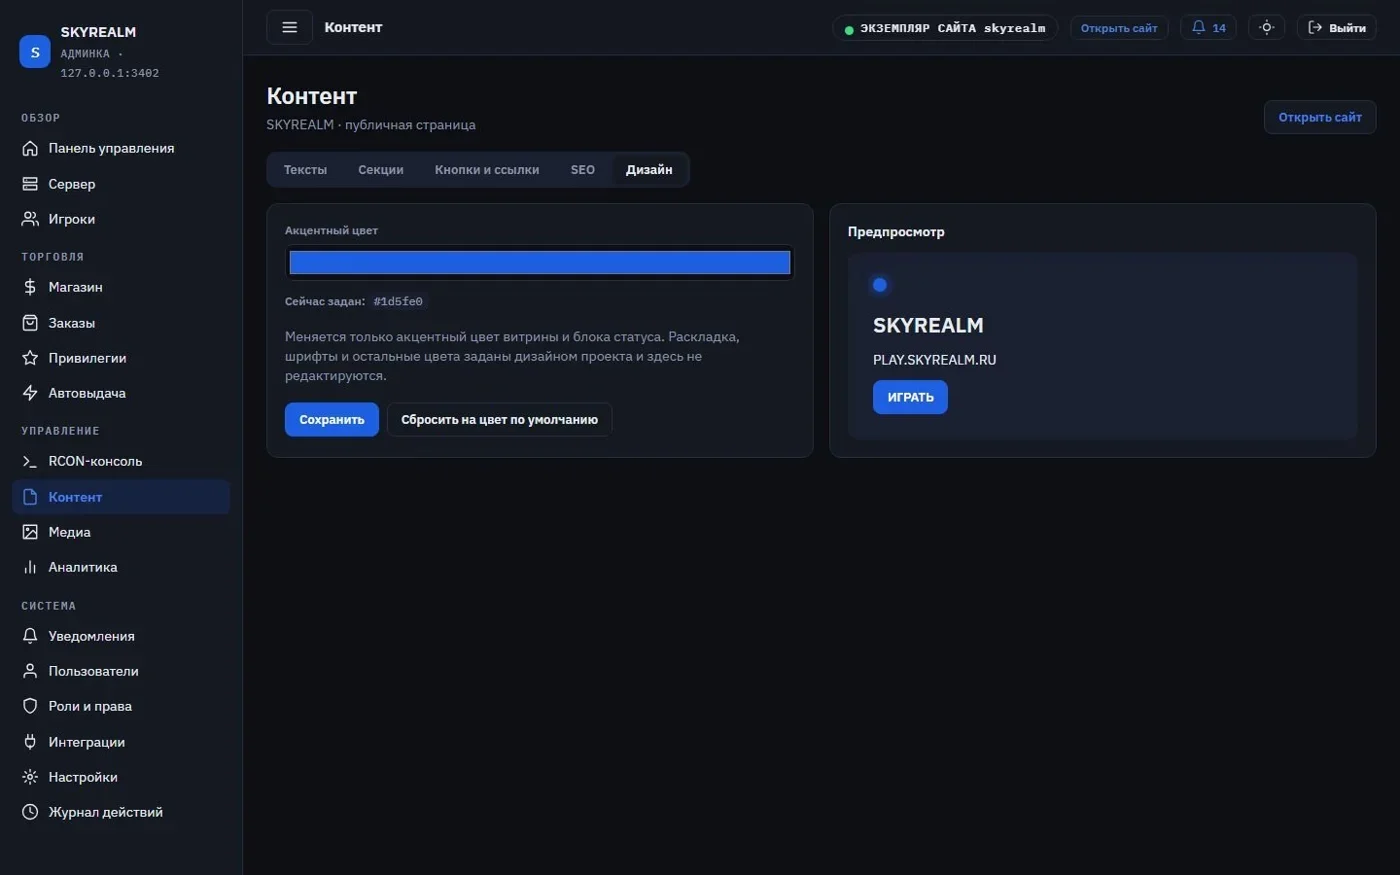This screenshot has height=875, width=1400.
Task: Open the accent color picker swatch
Action: click(540, 263)
